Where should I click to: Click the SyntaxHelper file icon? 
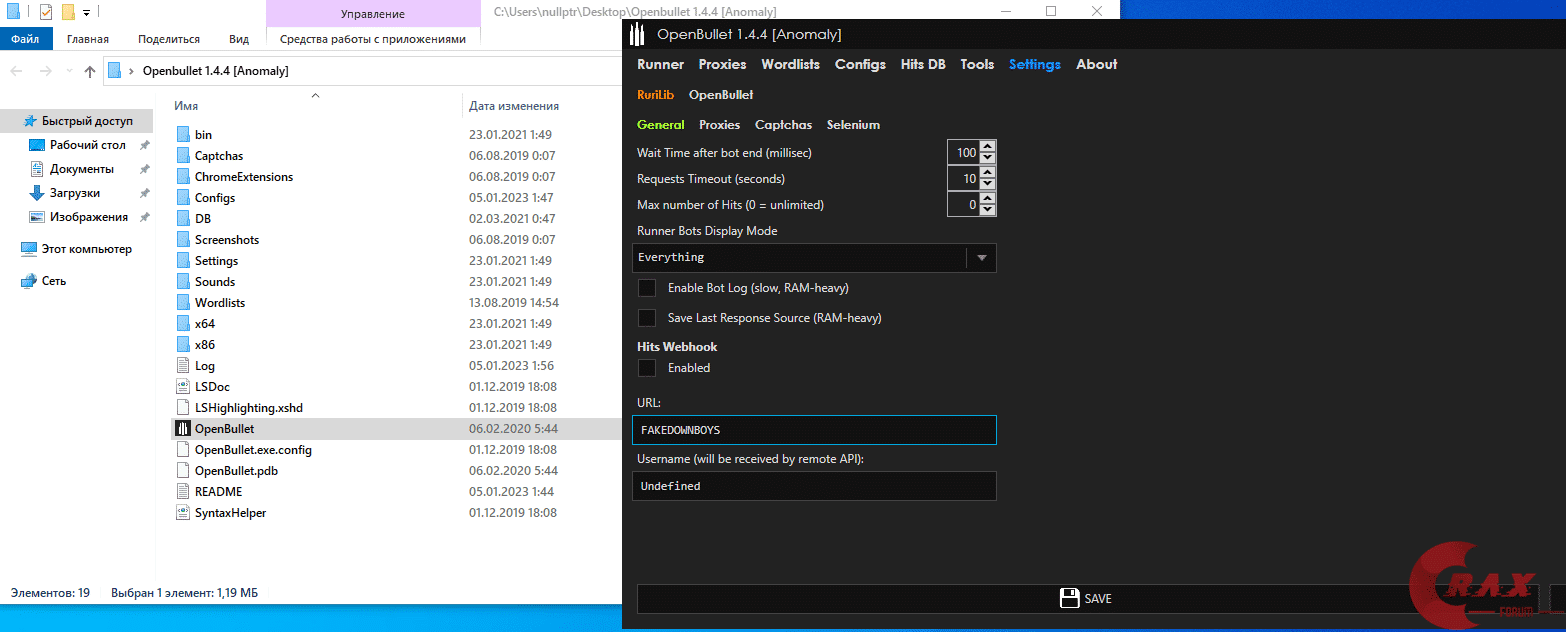(x=183, y=512)
